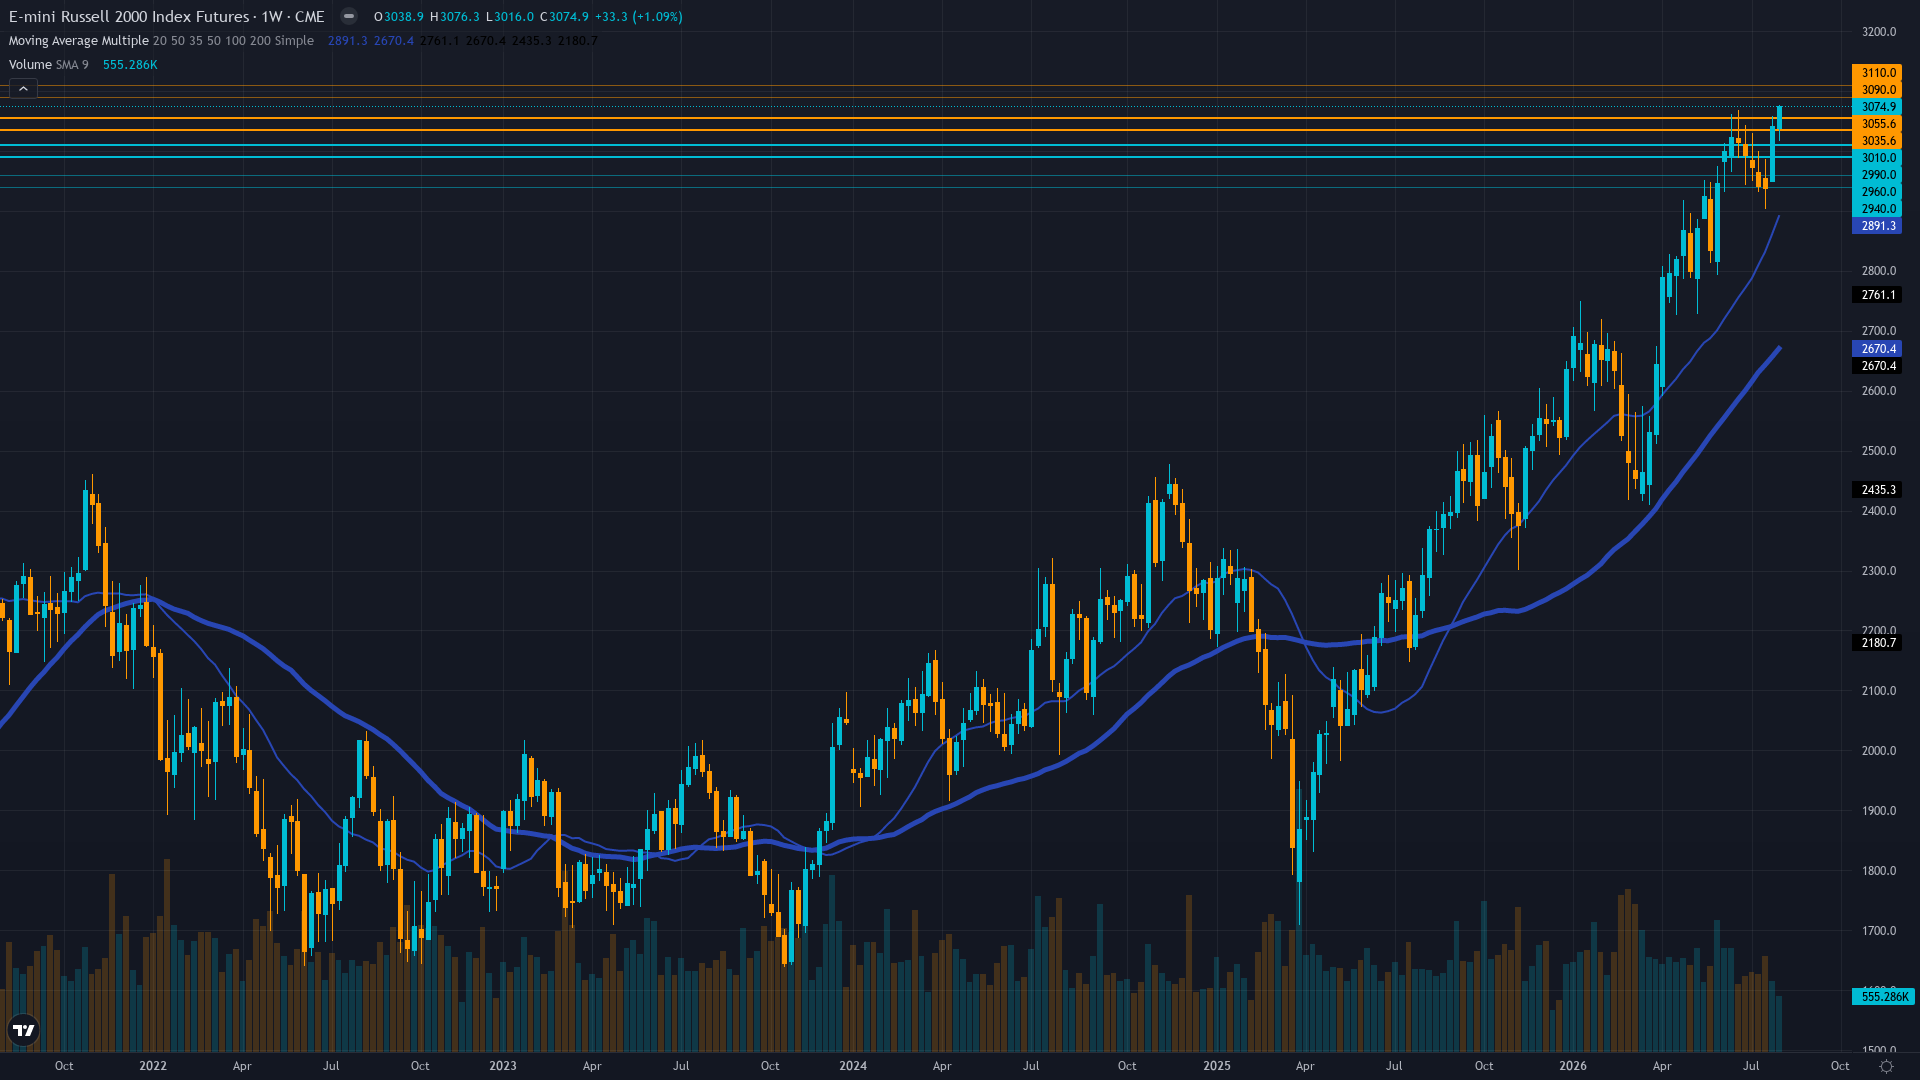The width and height of the screenshot is (1920, 1080).
Task: Select the E-mini Russell 2000 Index Futures title
Action: pos(166,17)
